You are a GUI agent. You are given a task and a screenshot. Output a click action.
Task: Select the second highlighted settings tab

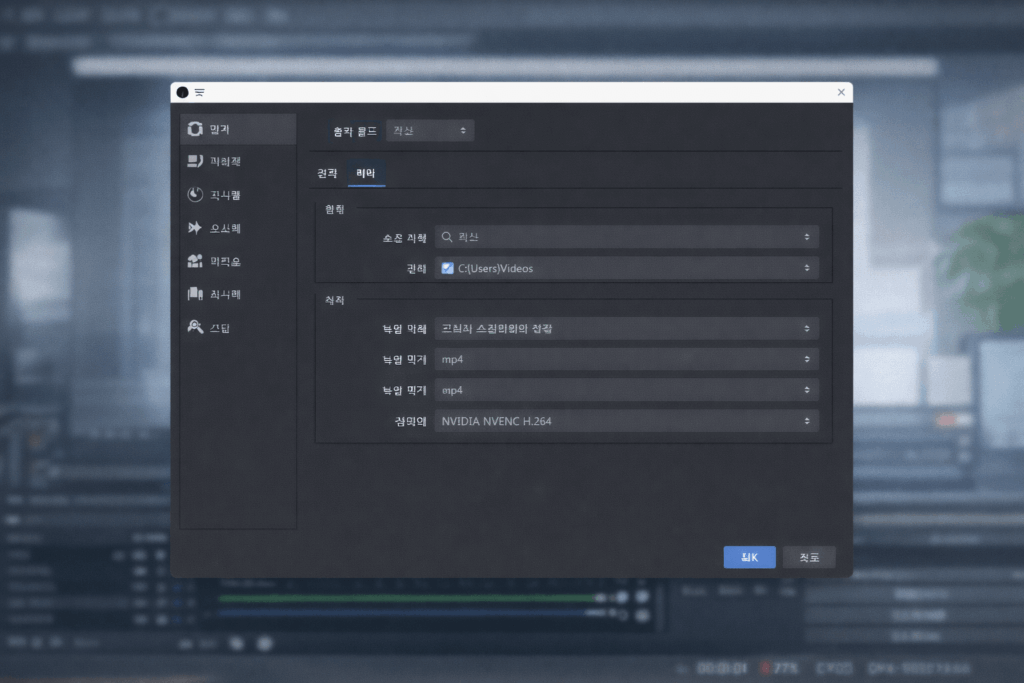pos(366,172)
